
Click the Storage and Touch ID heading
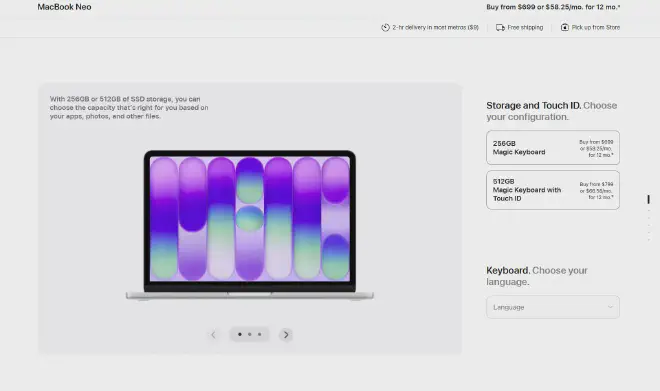click(x=552, y=111)
